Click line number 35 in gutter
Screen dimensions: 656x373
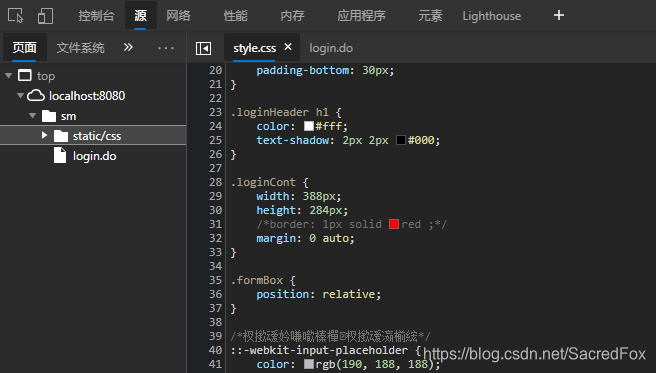[x=215, y=280]
